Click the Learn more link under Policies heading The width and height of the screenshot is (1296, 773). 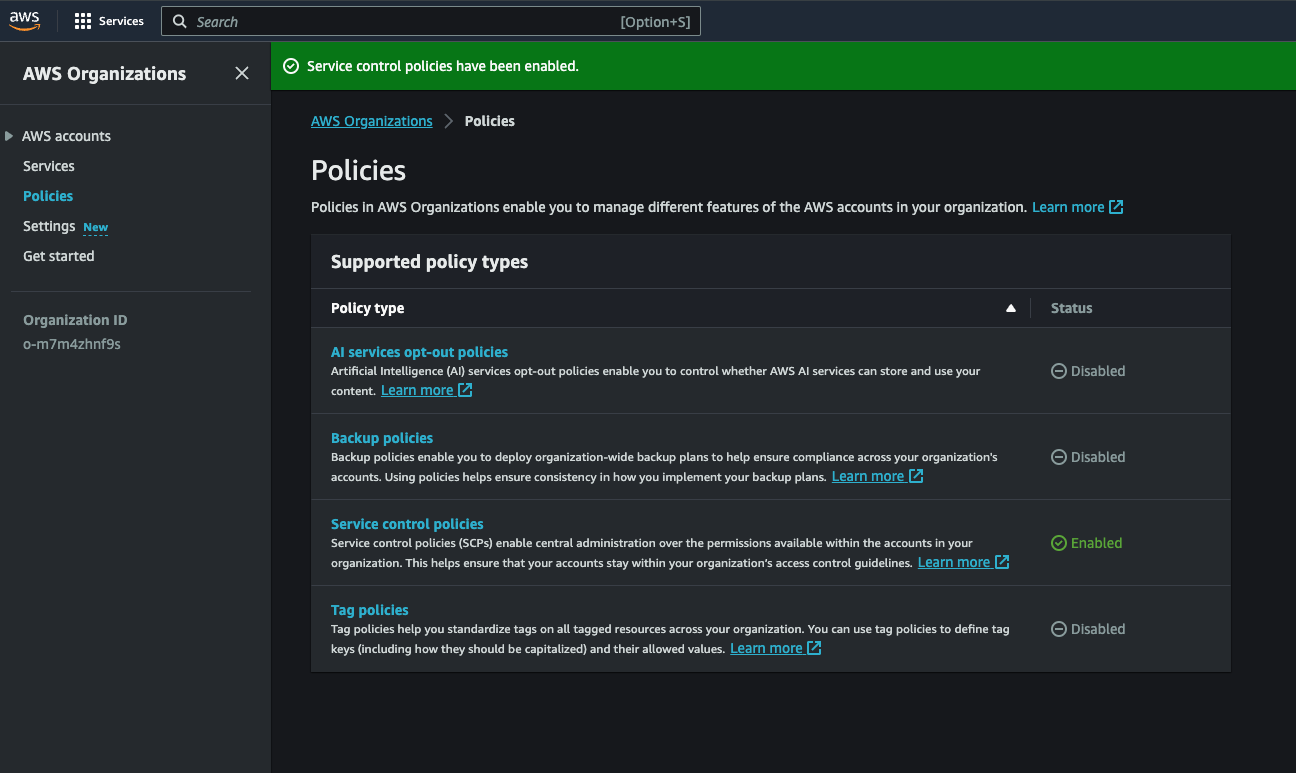1068,207
